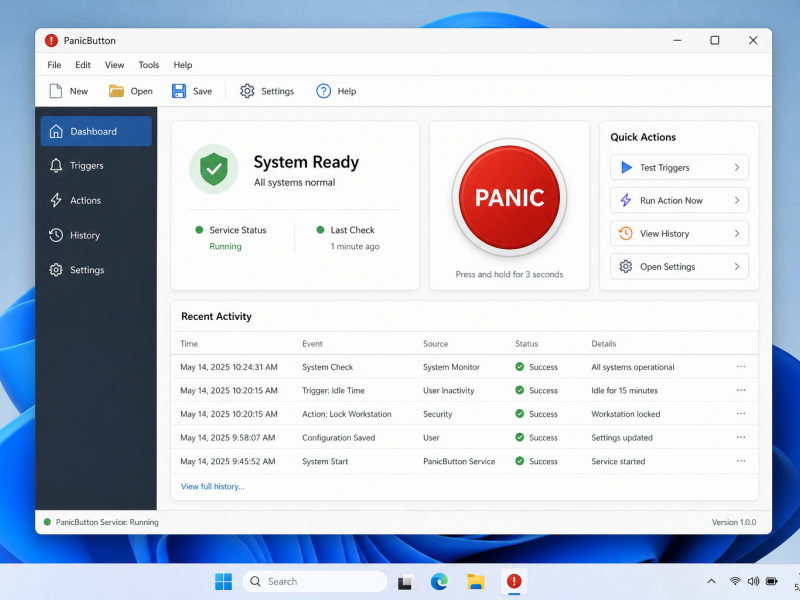
Task: Expand Run Action Now chevron arrow
Action: click(x=737, y=201)
